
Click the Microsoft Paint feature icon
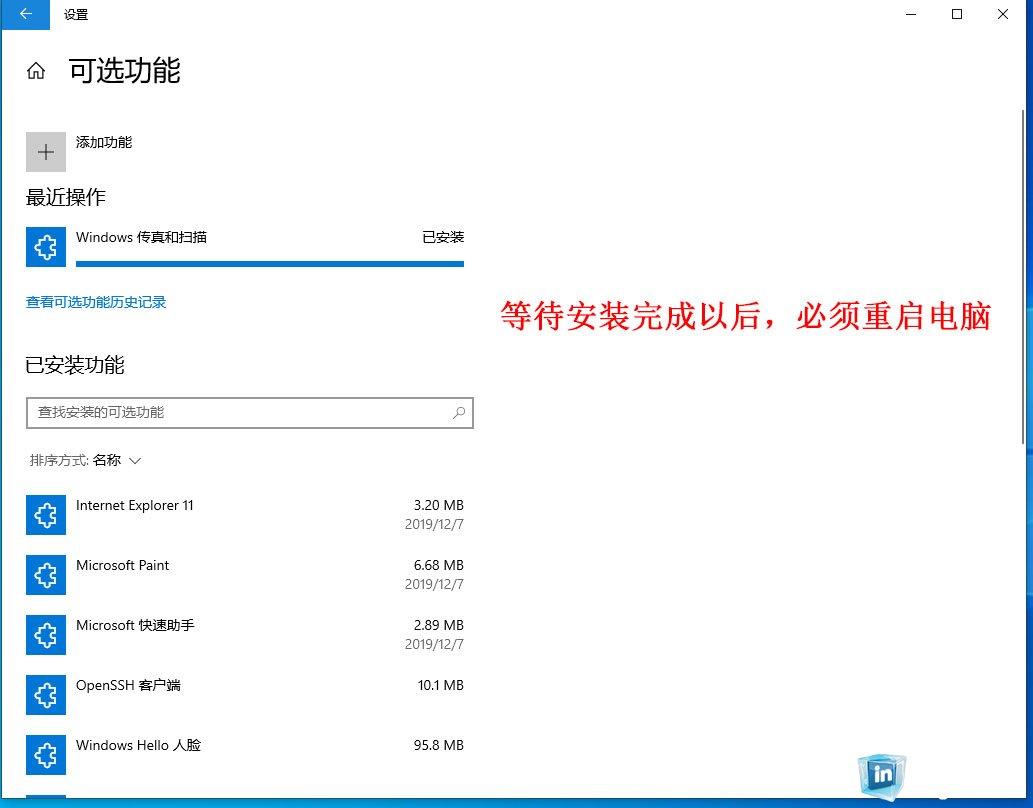click(x=45, y=575)
